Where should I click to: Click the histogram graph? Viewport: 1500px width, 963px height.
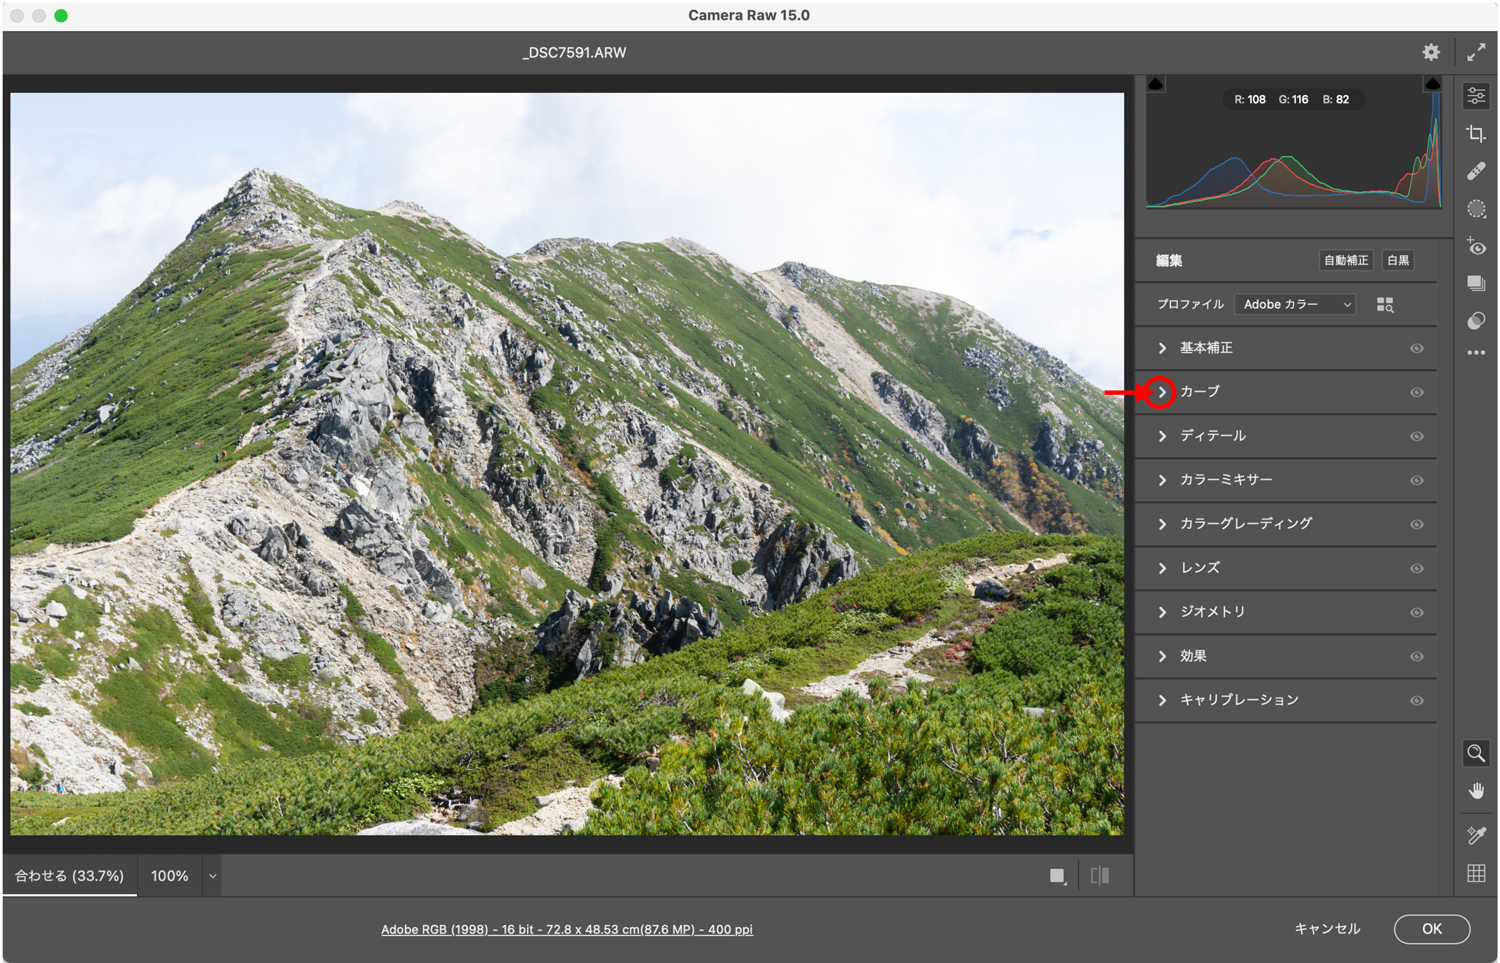[x=1294, y=143]
